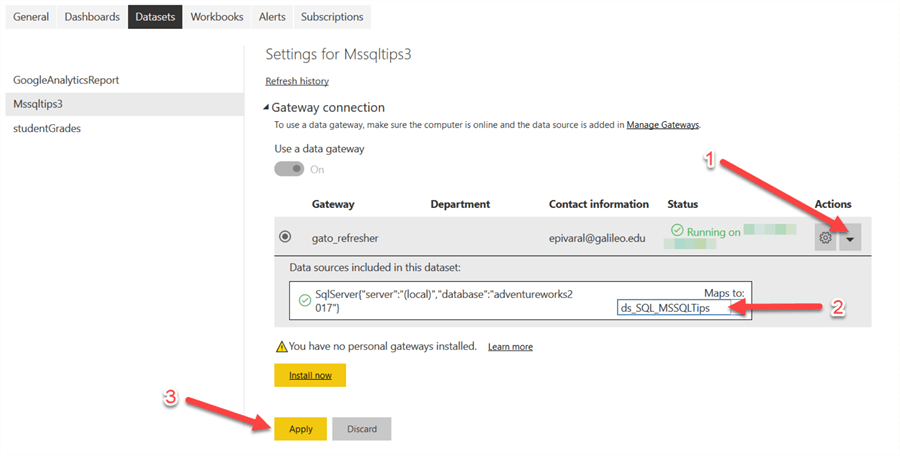Go to the Alerts tab
The height and width of the screenshot is (456, 900).
coord(272,17)
